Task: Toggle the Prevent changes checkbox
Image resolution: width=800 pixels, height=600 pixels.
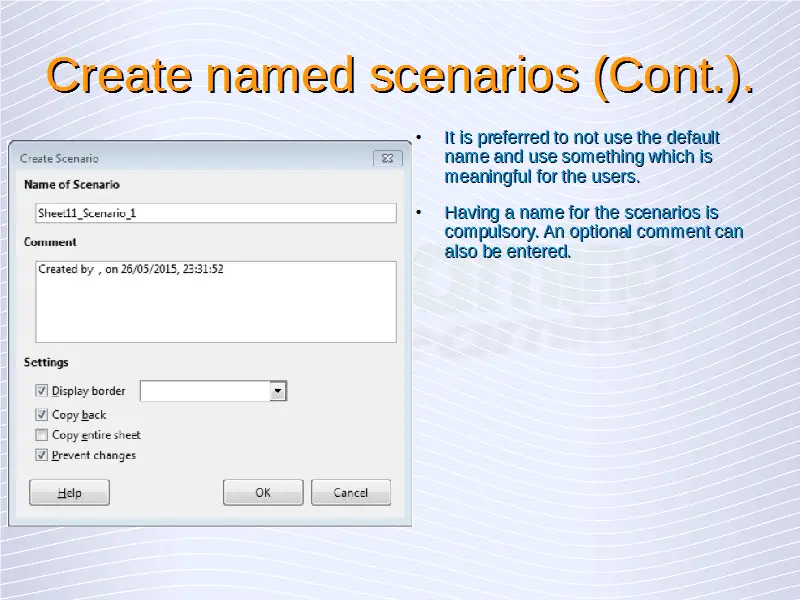Action: [42, 455]
